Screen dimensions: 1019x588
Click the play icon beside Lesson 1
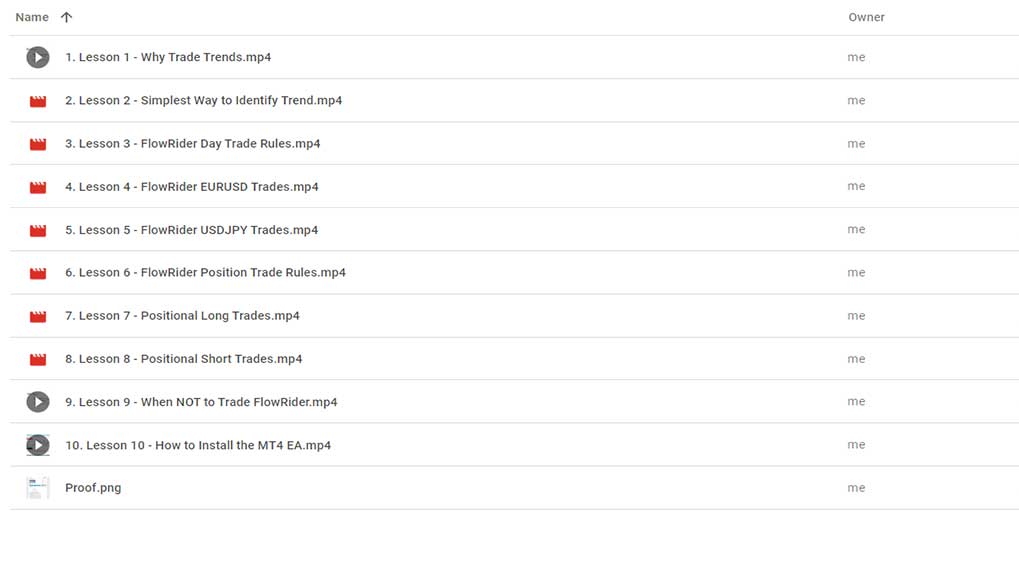(38, 58)
